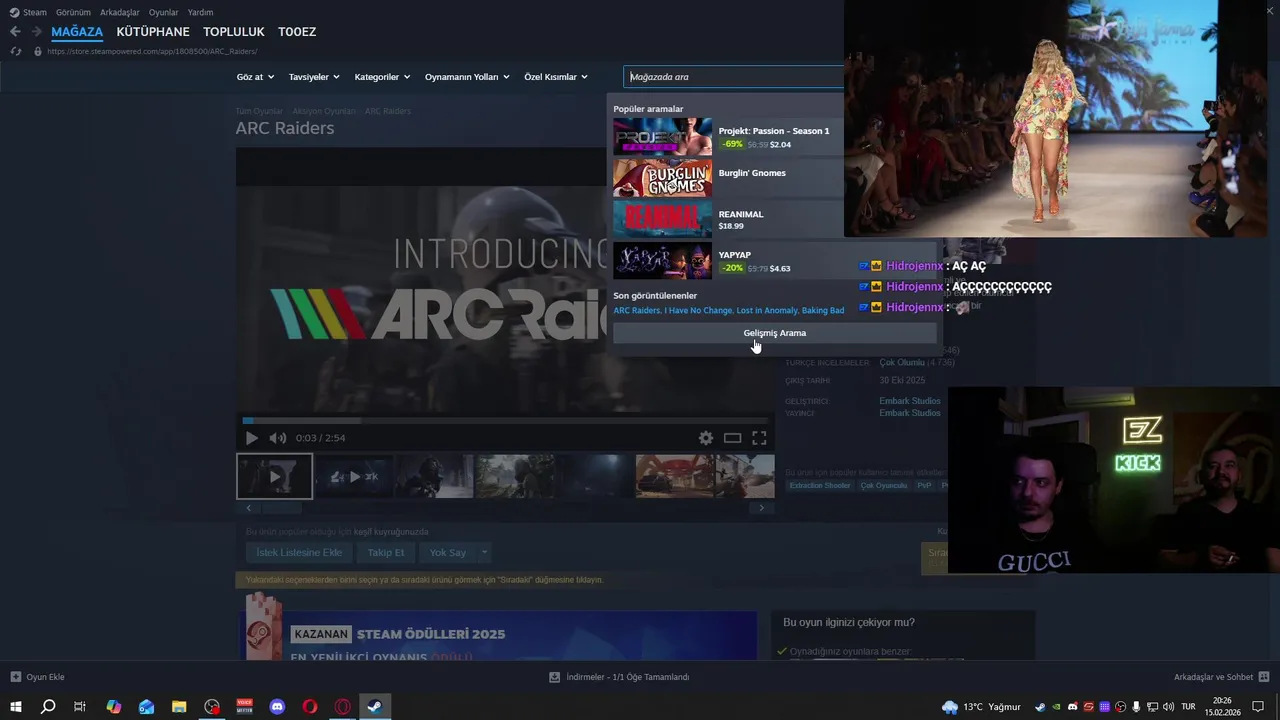Open video settings gear in the trailer player
Screen dimensions: 1280x720
[x=706, y=438]
